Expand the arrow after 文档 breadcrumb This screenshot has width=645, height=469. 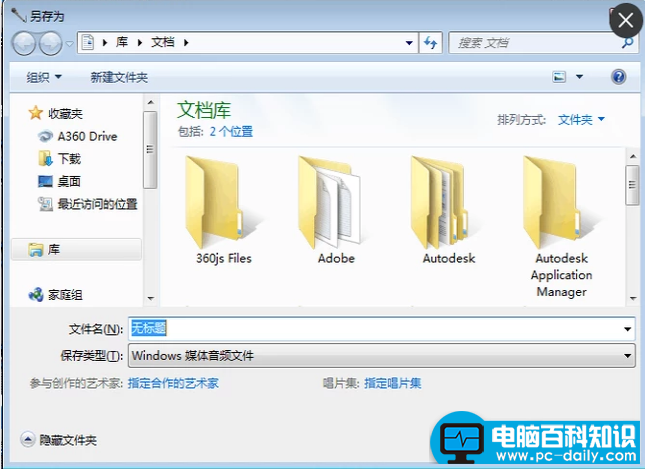coord(186,42)
